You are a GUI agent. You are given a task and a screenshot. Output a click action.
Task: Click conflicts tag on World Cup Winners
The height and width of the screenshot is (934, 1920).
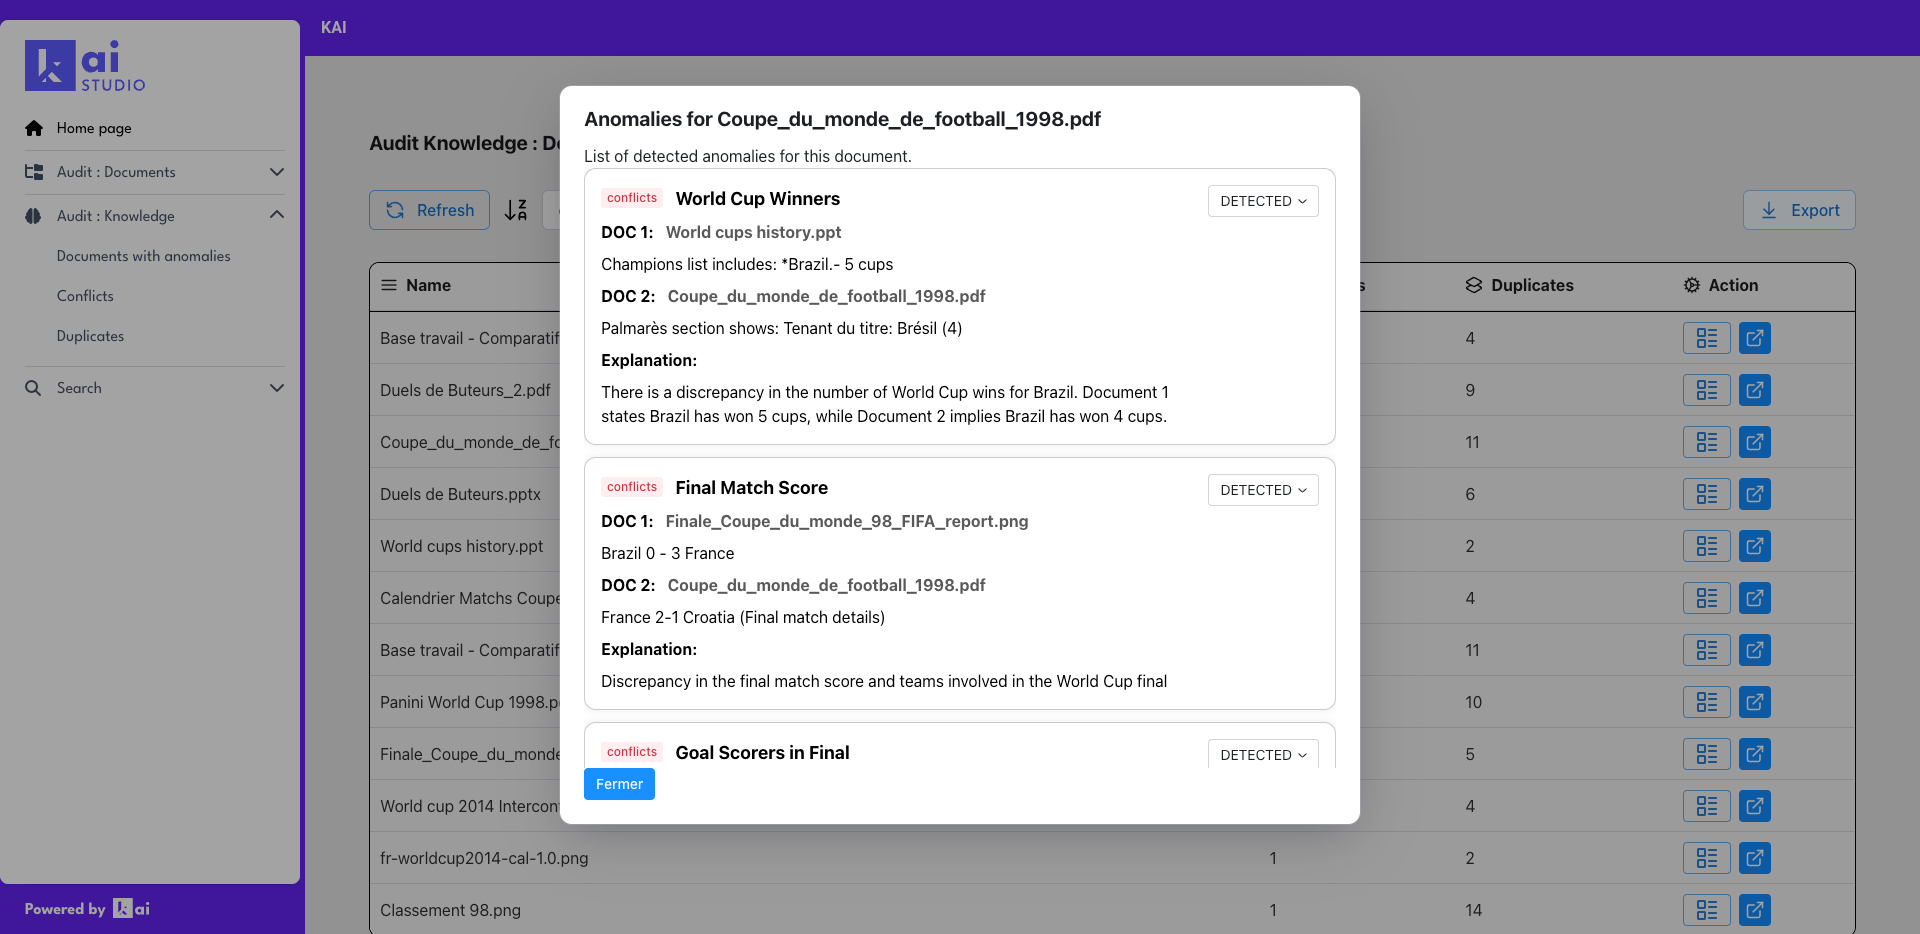coord(632,198)
